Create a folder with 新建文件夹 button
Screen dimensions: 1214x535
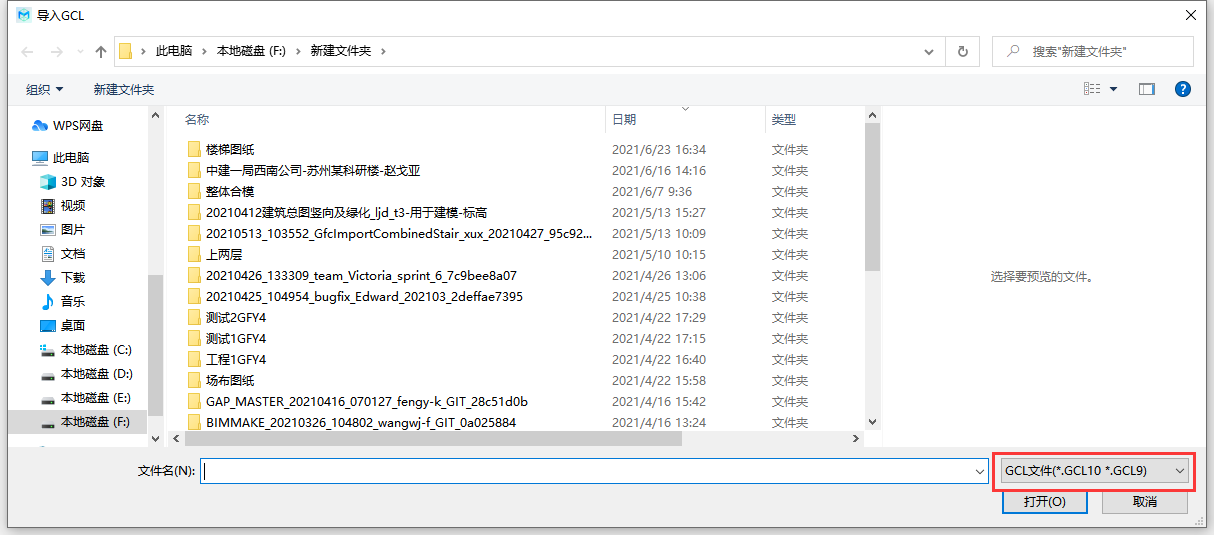pos(124,89)
